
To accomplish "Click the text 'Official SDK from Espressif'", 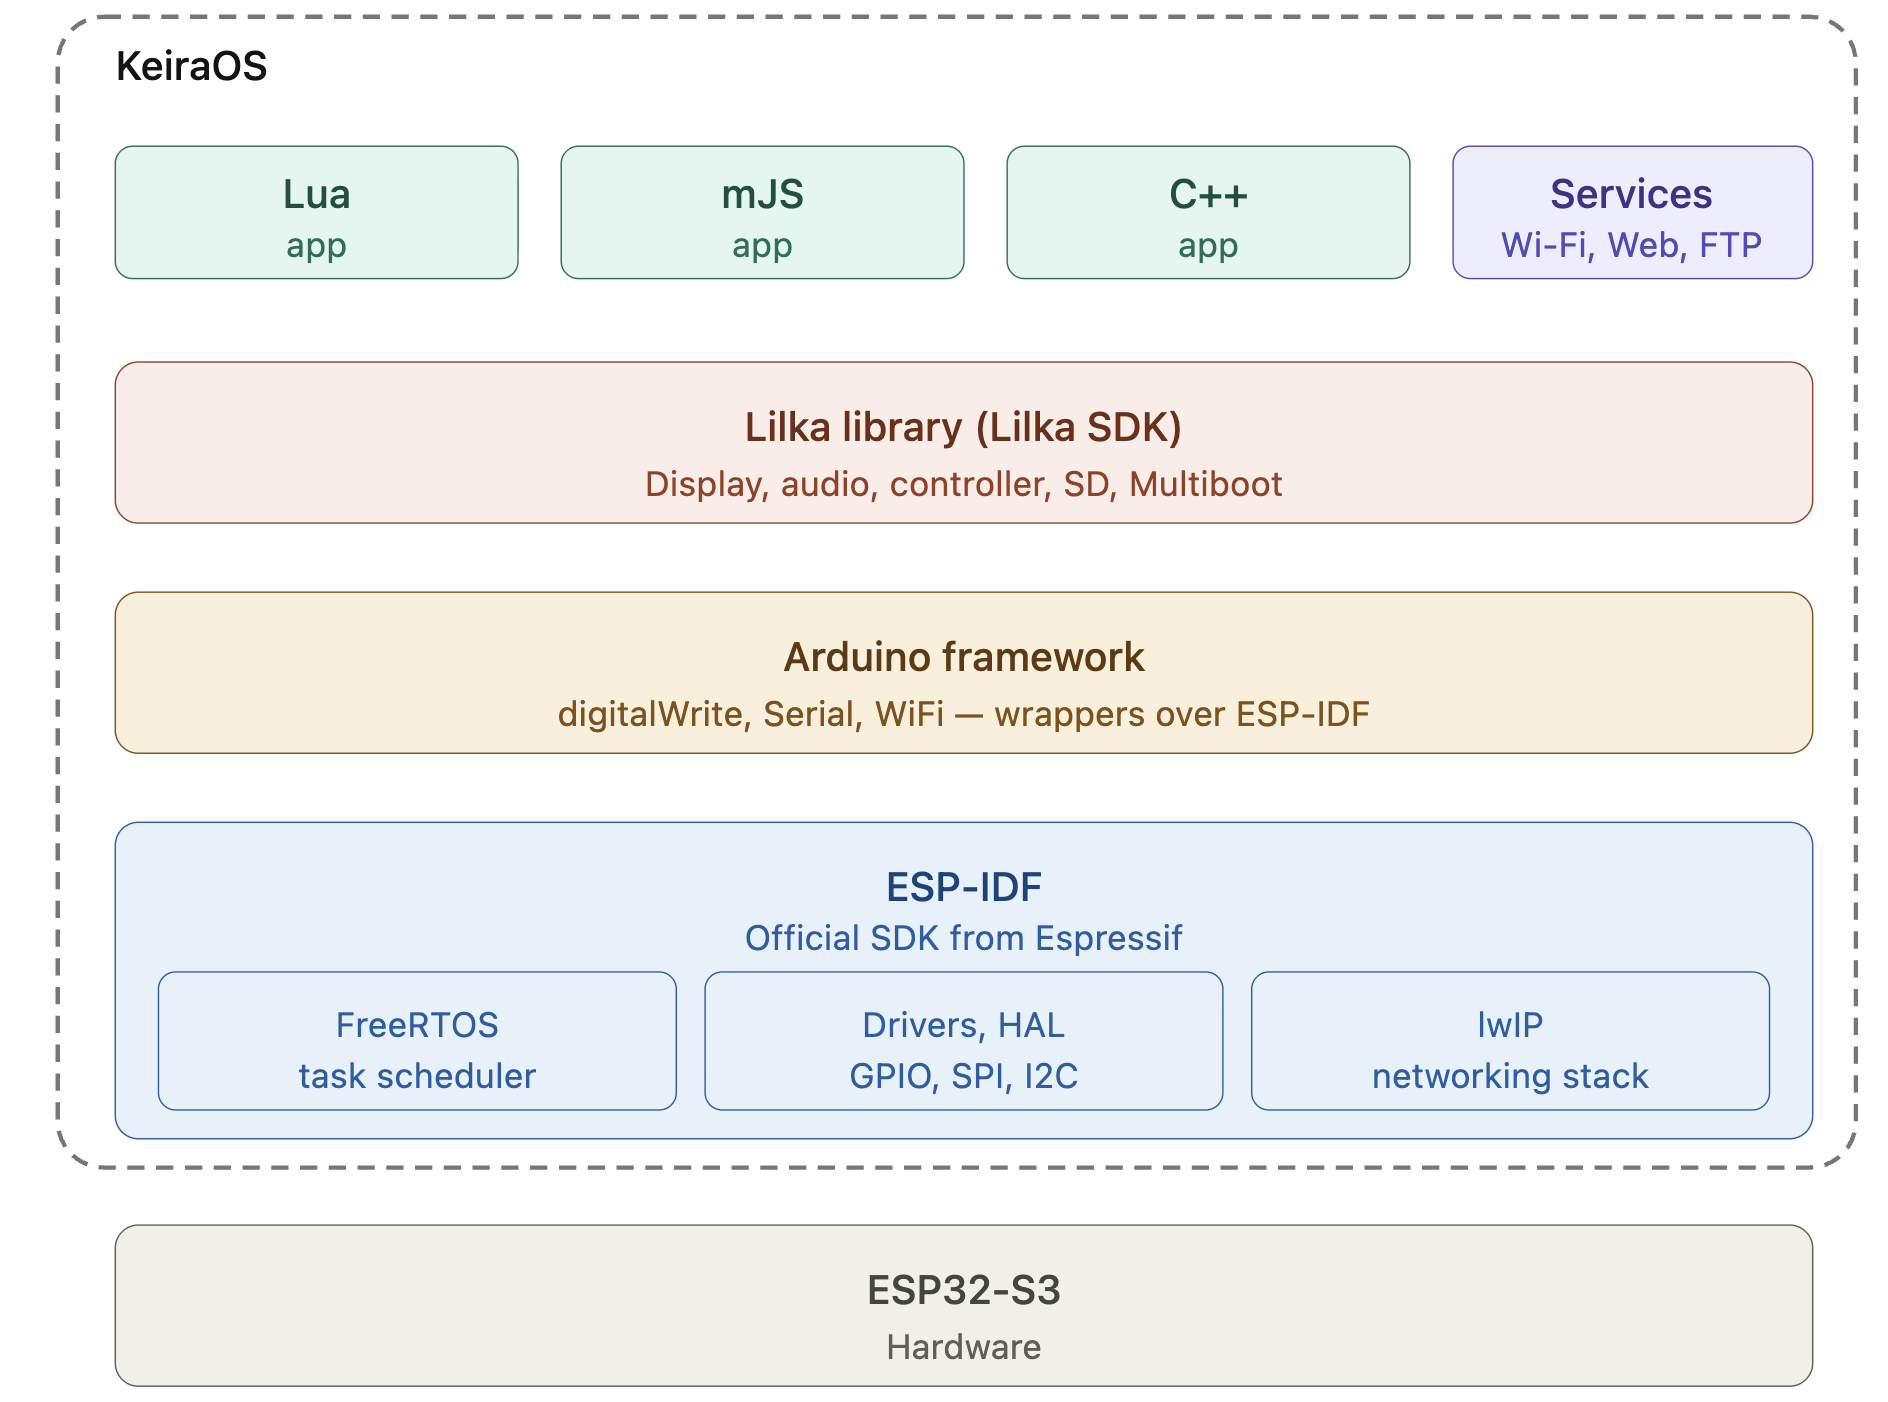I will [x=963, y=938].
